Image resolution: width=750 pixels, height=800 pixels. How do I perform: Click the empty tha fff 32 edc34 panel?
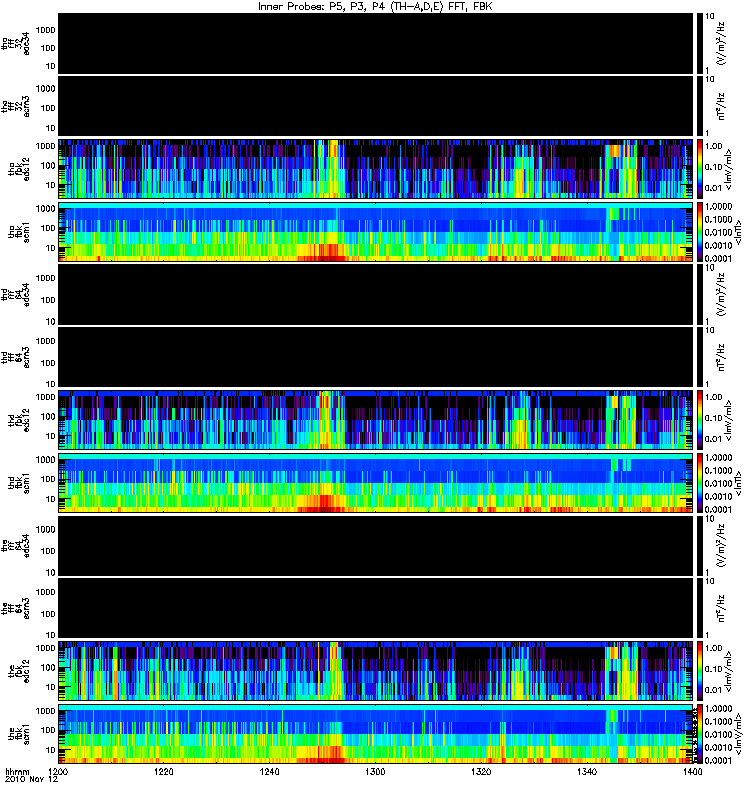[x=376, y=43]
